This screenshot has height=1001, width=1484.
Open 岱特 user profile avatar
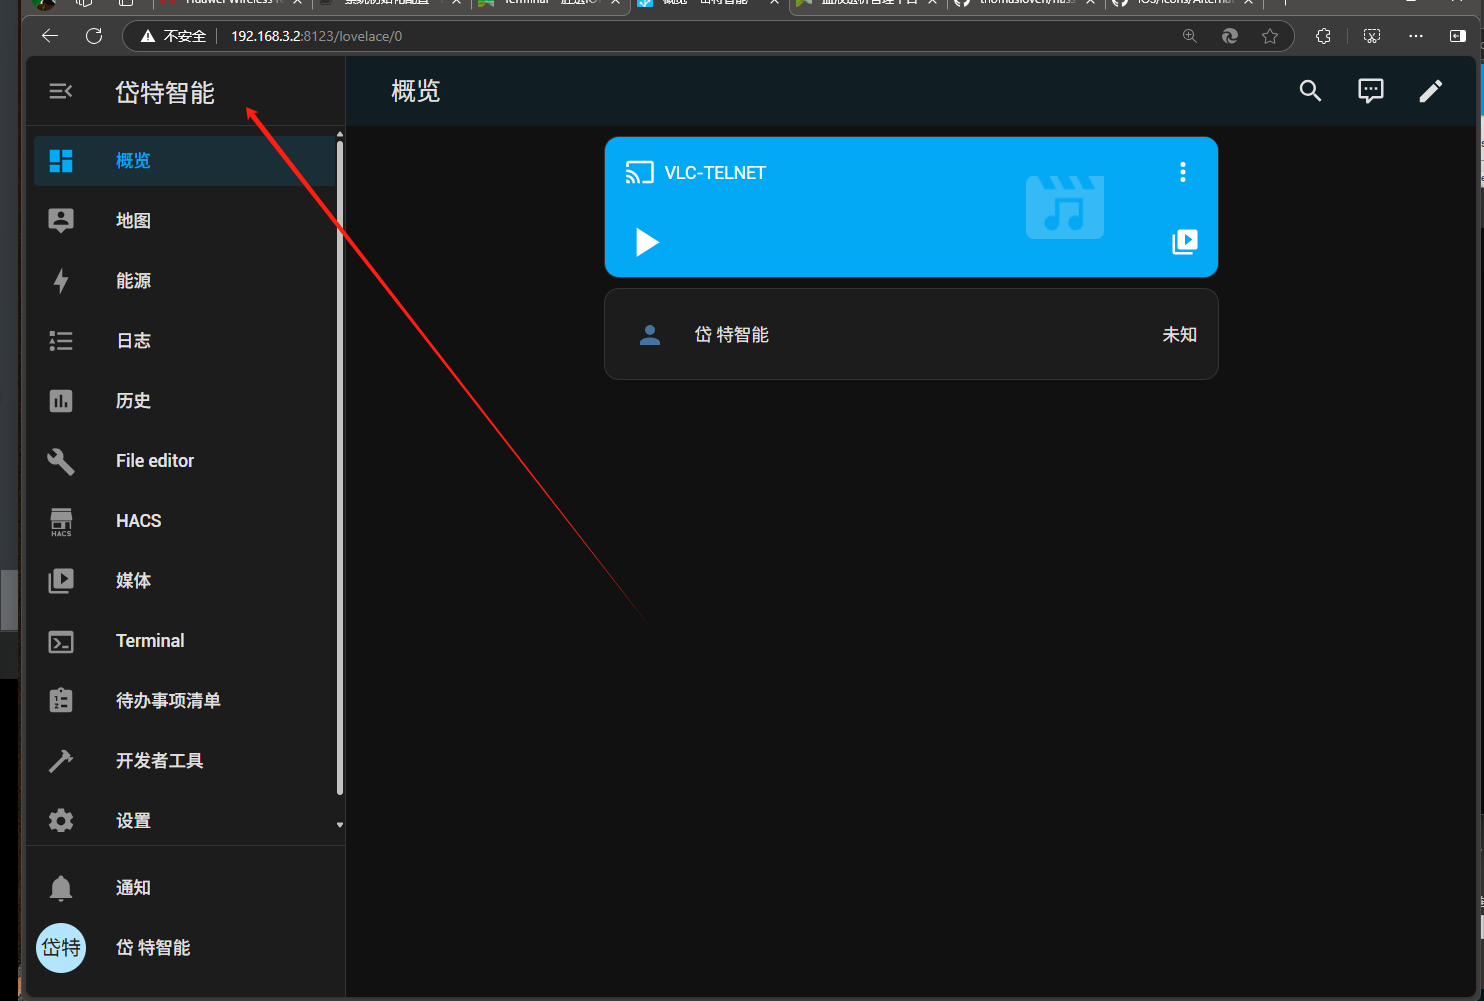(x=61, y=948)
